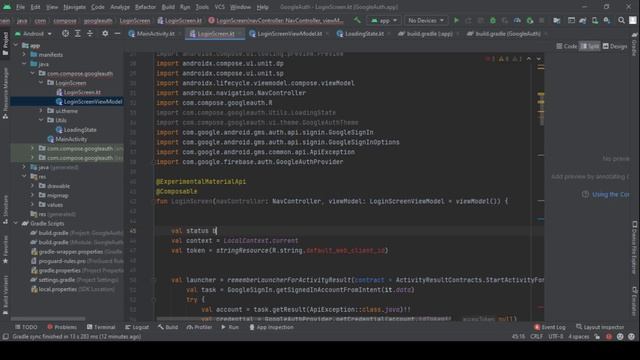
Task: Toggle read-only lock icon in status bar
Action: (597, 337)
